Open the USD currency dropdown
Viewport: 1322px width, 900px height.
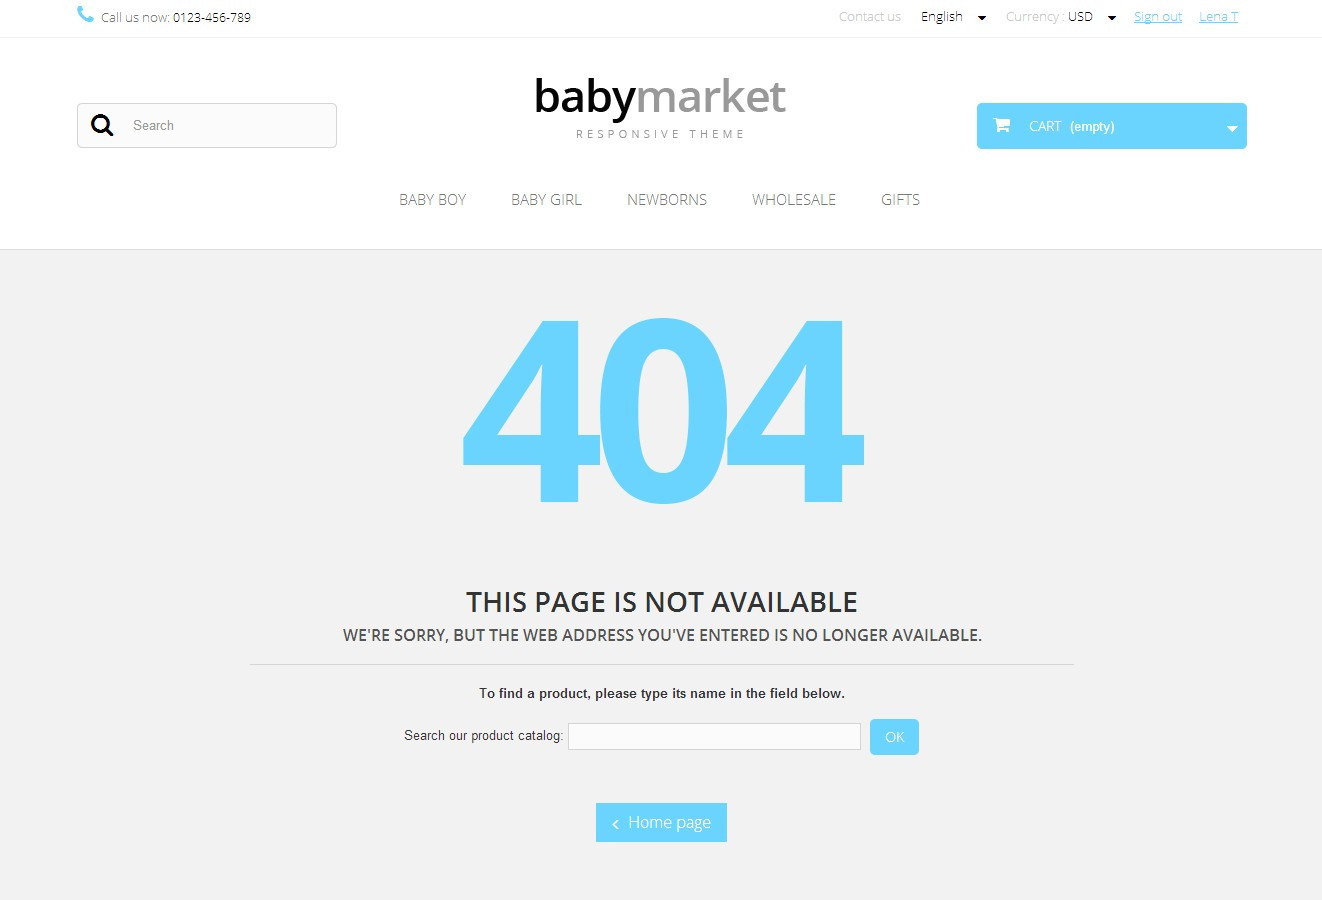tap(1091, 17)
